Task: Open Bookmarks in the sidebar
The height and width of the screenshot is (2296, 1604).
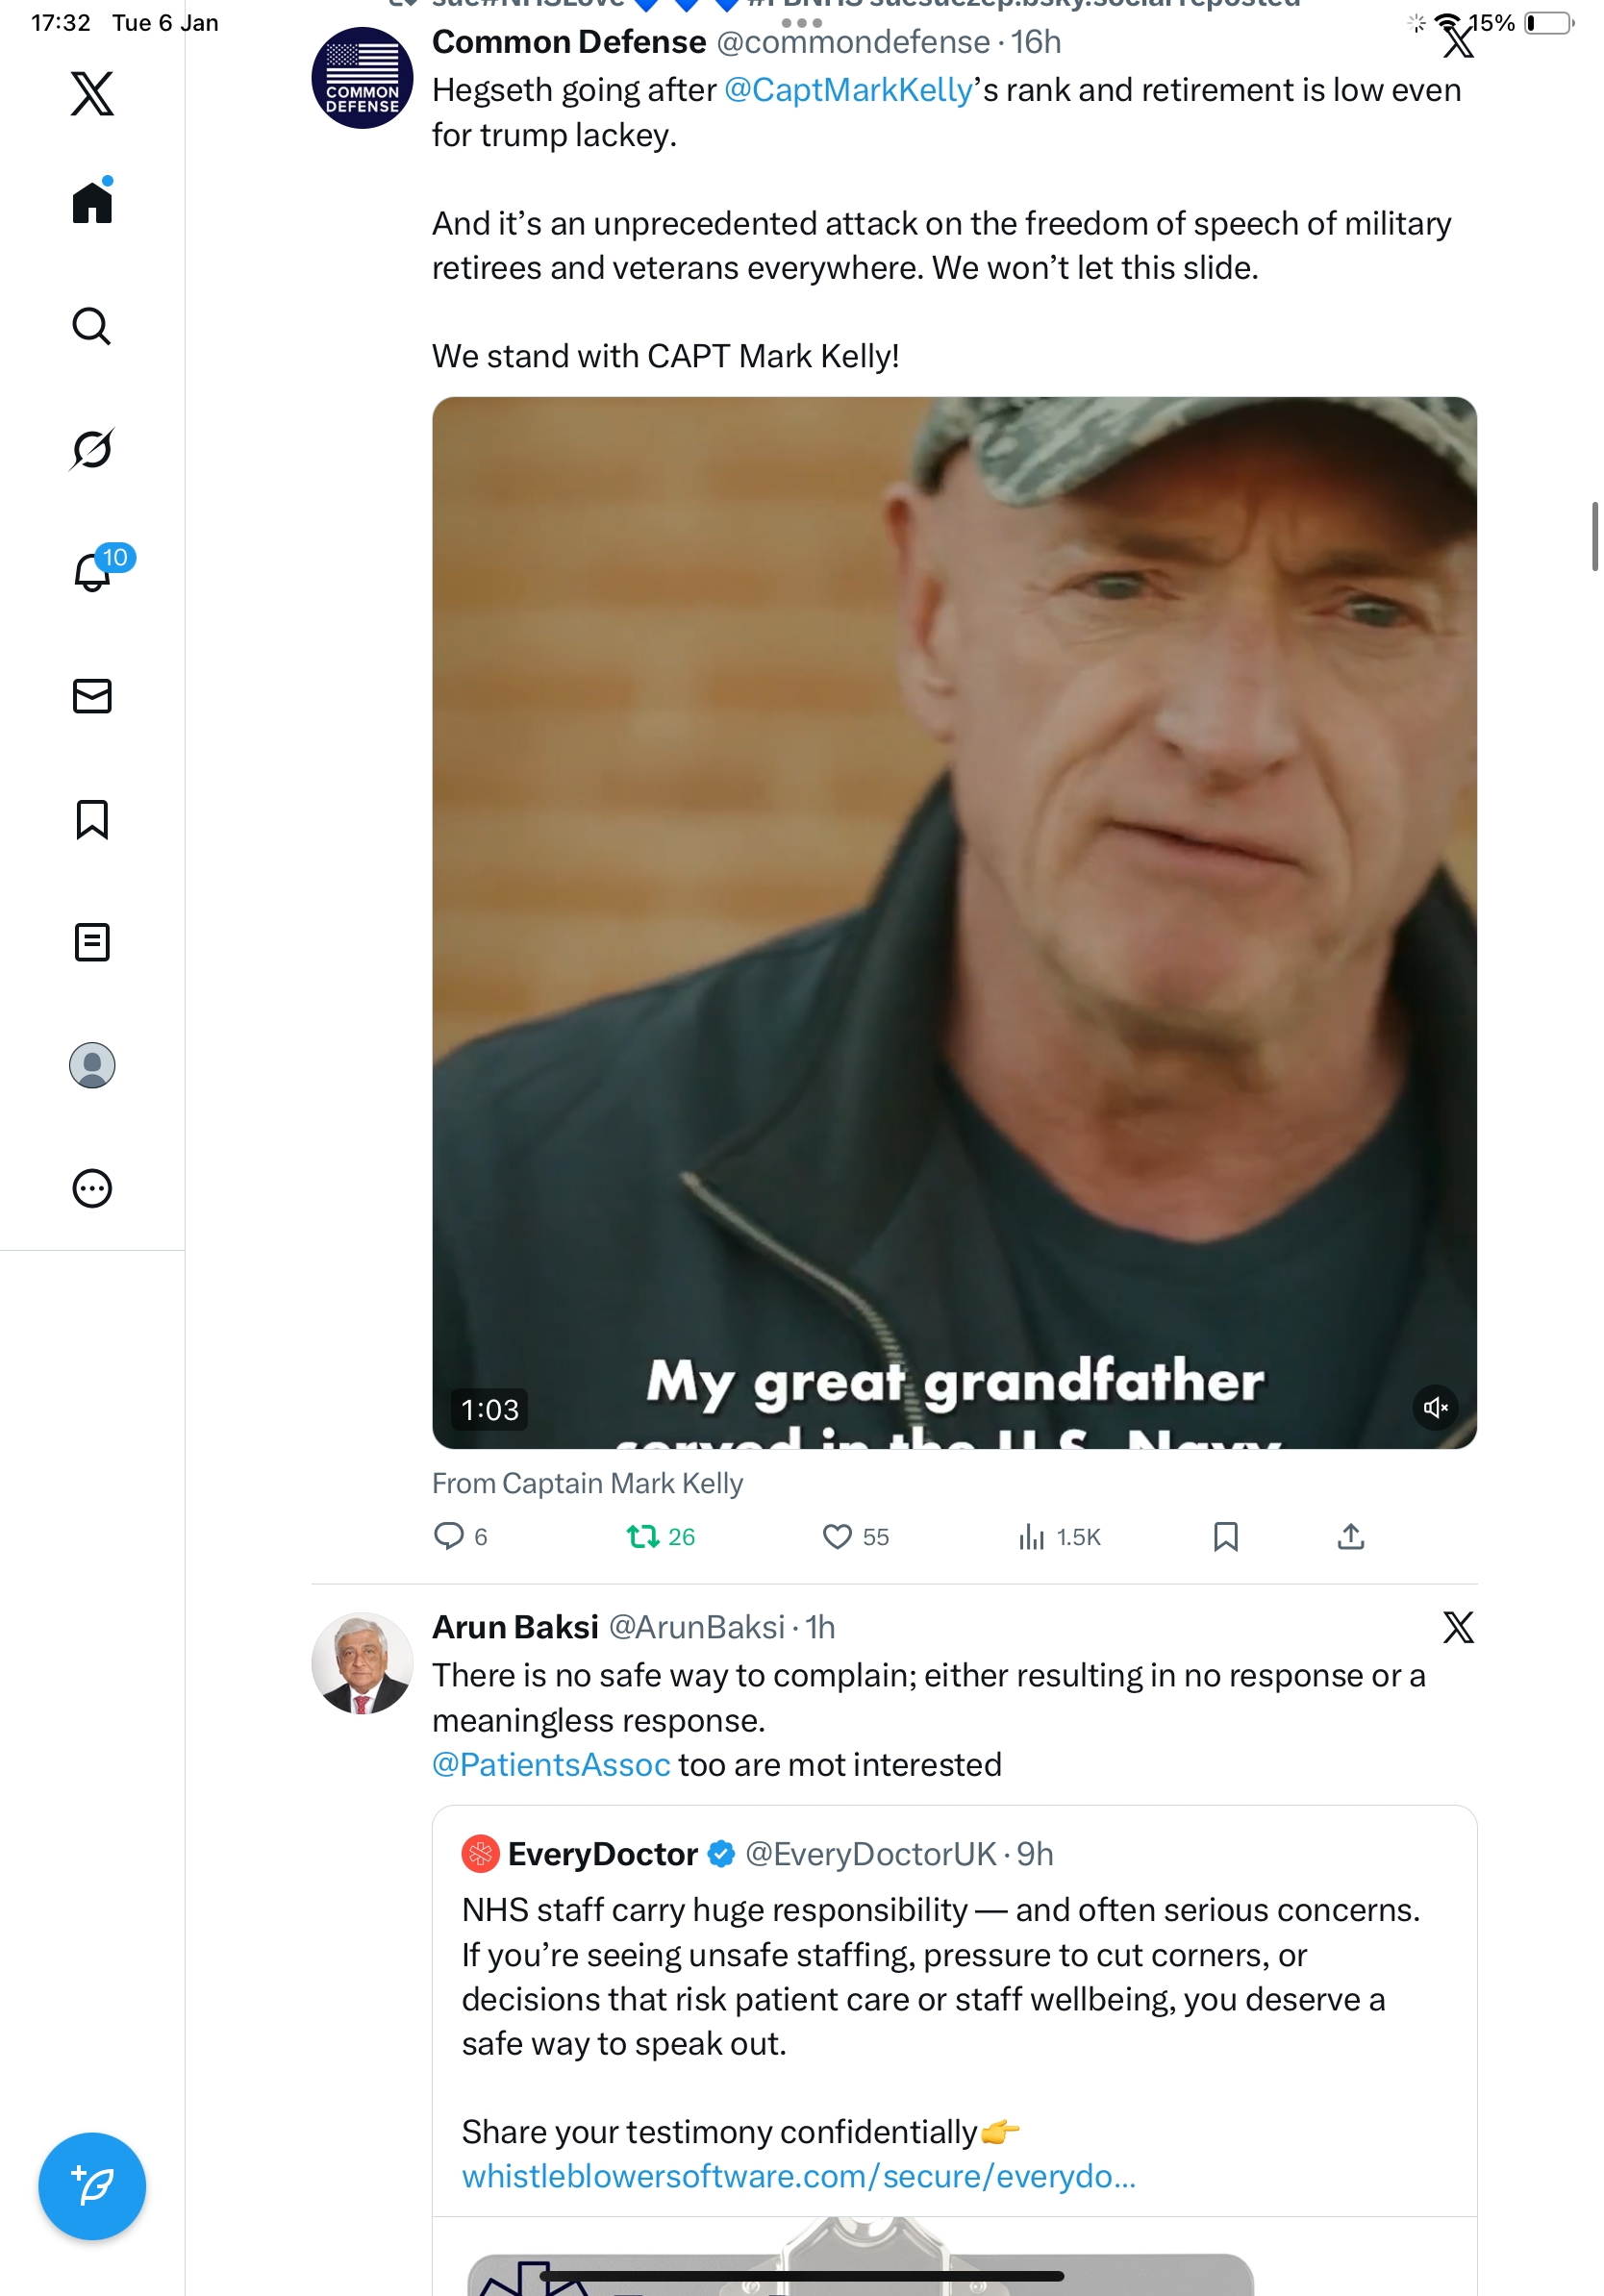Action: coord(92,819)
